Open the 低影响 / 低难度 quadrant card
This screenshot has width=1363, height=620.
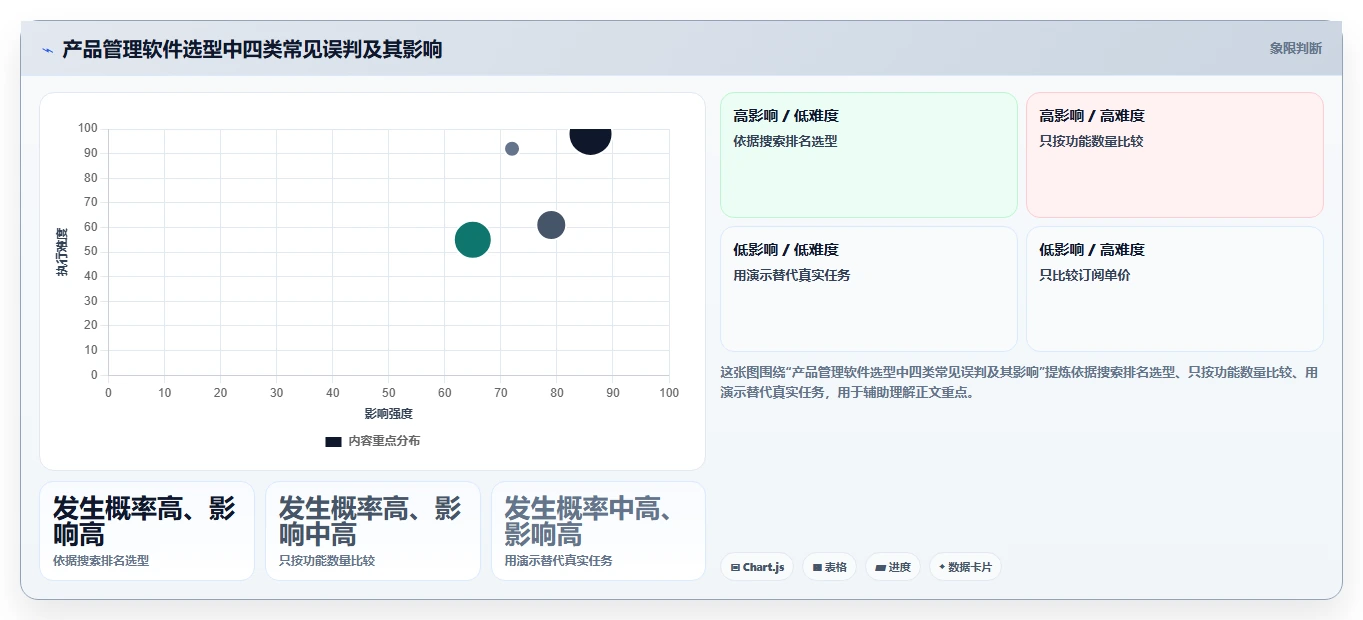point(869,289)
